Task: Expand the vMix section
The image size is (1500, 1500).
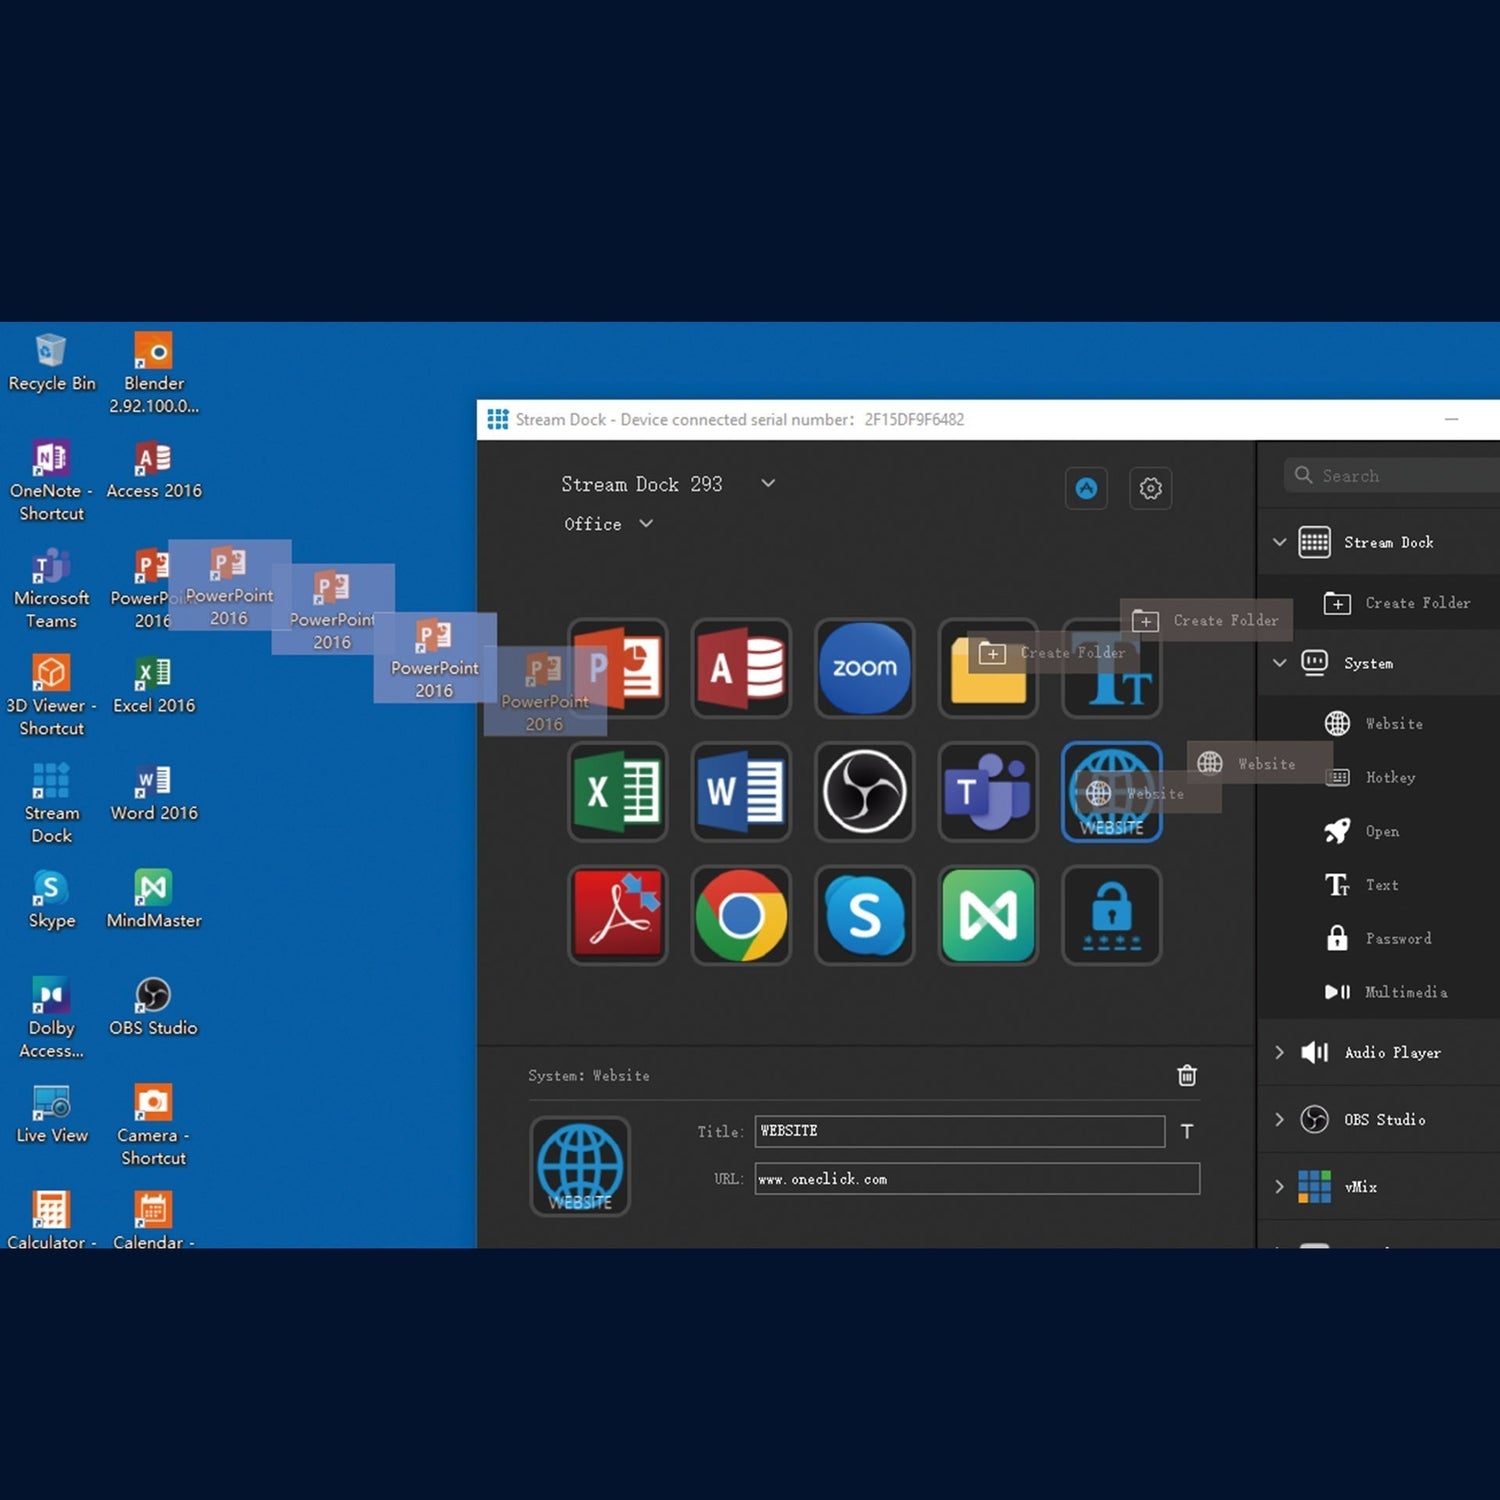Action: click(x=1360, y=1186)
